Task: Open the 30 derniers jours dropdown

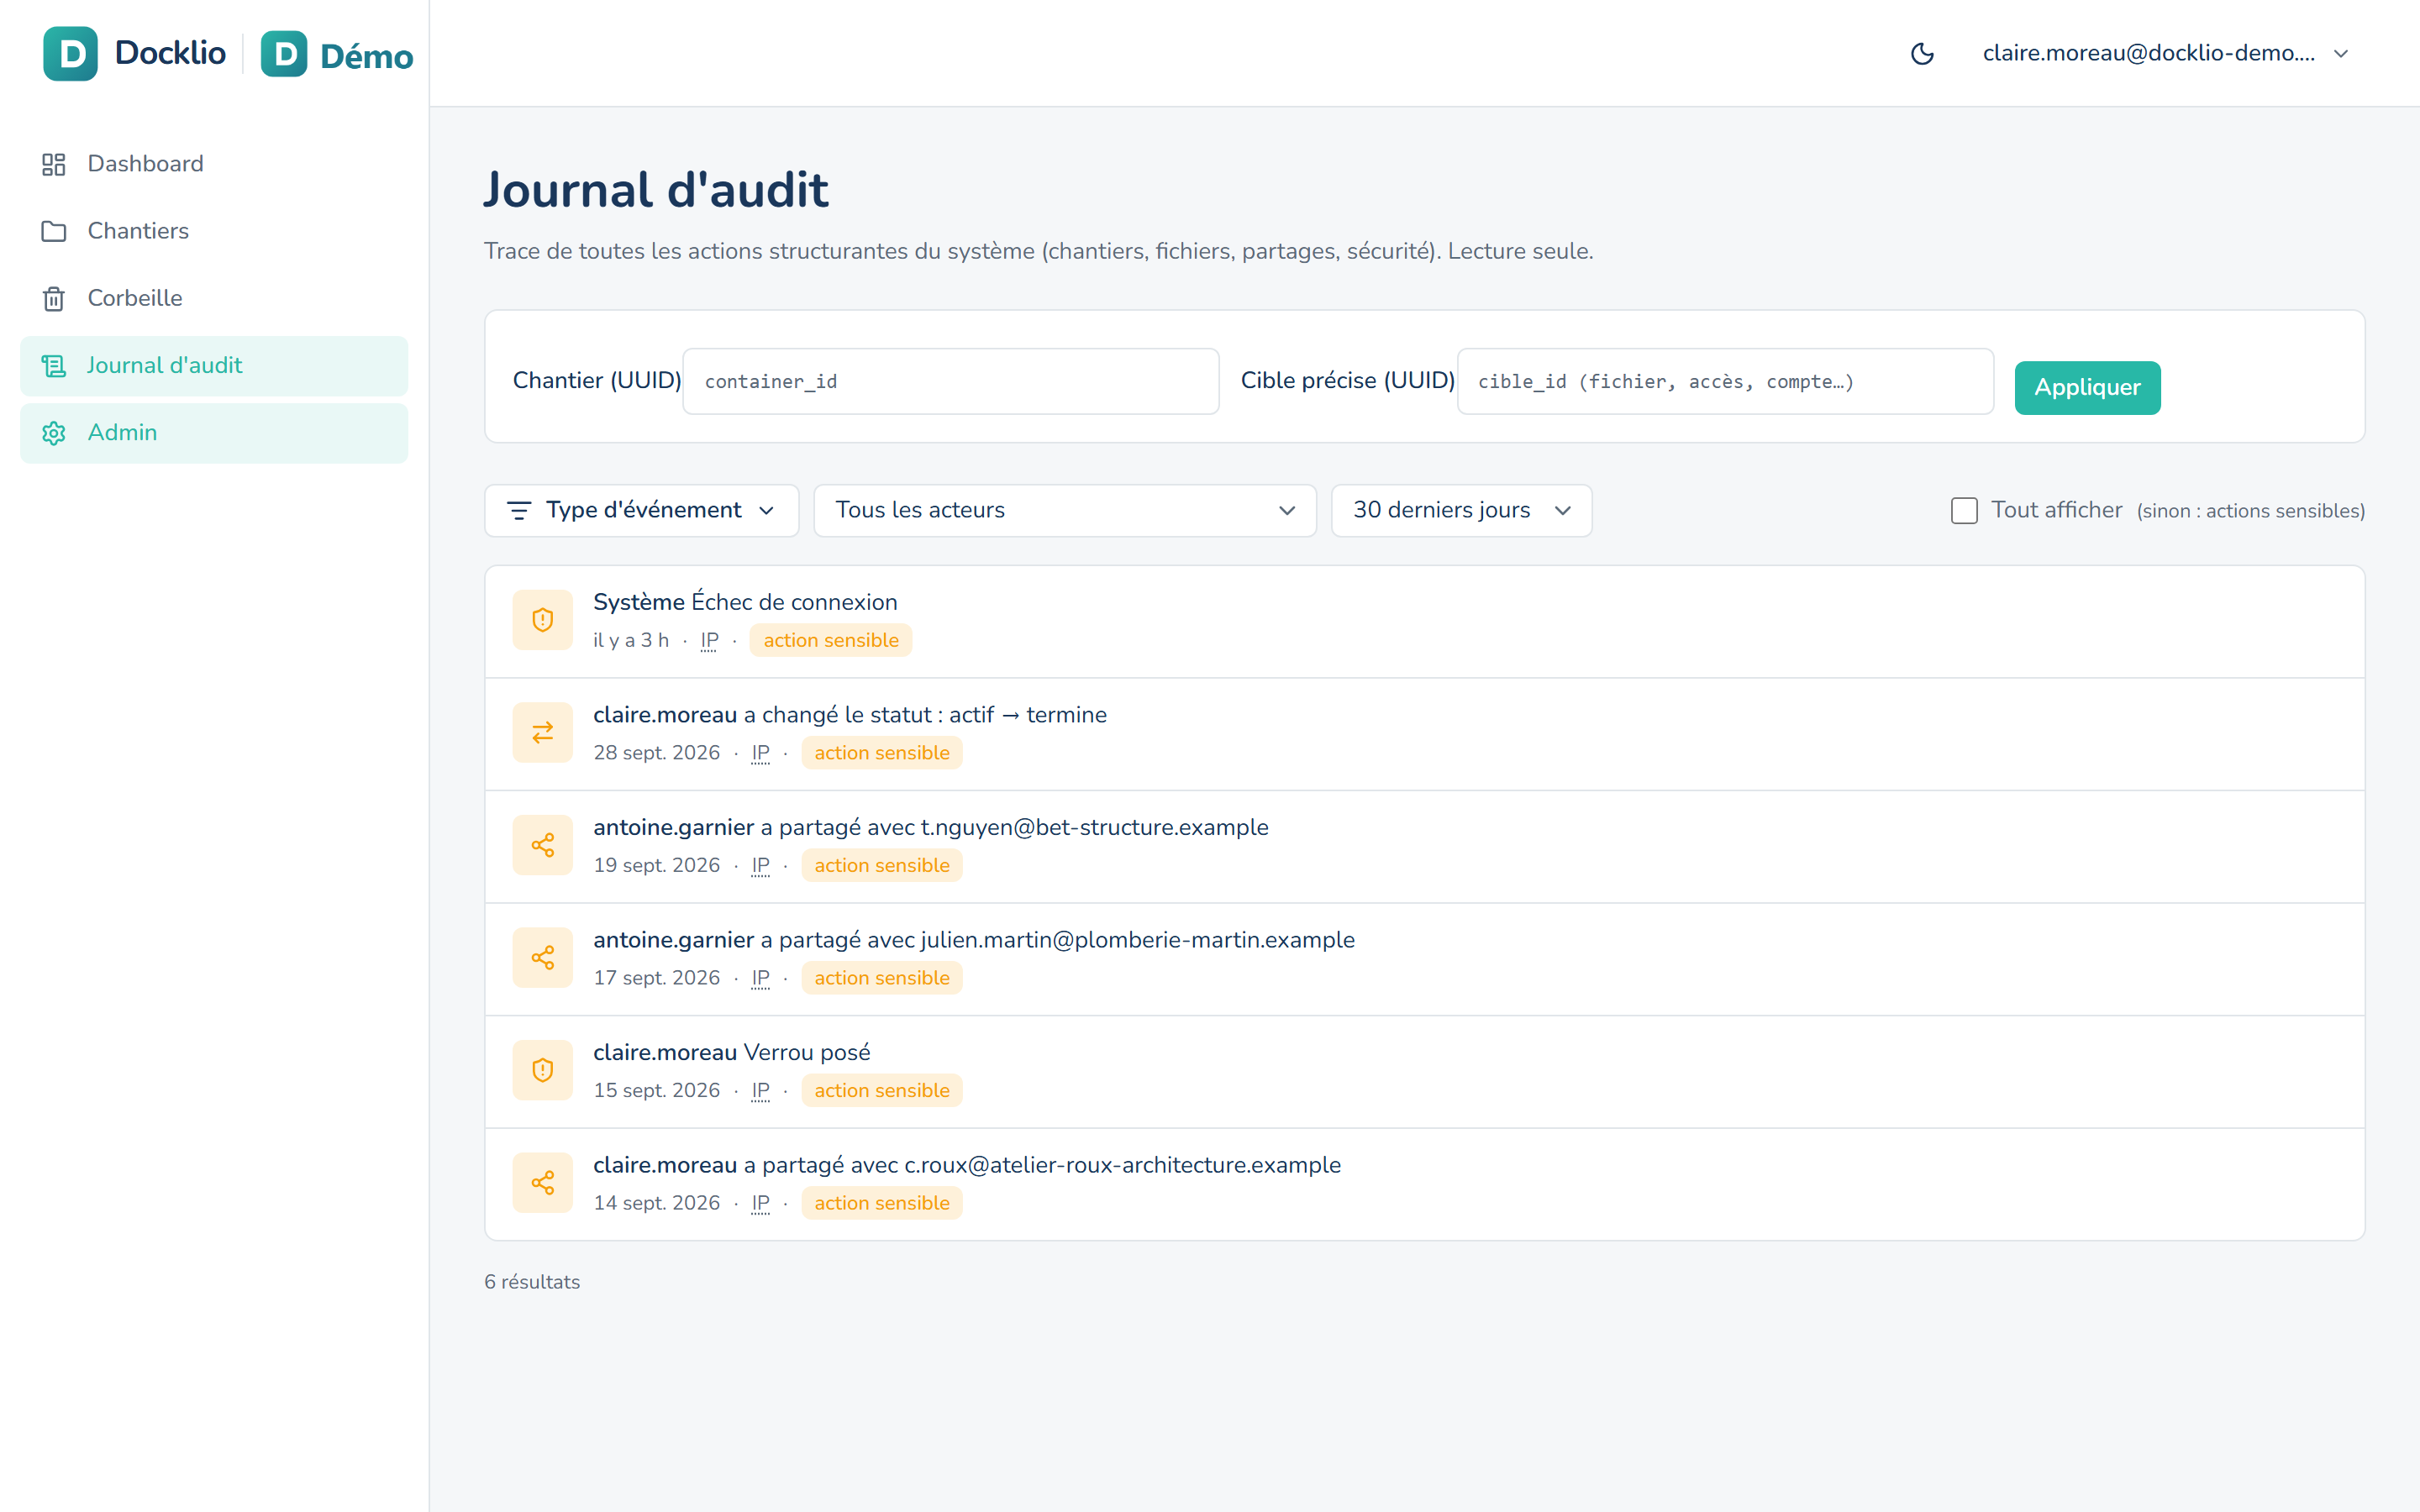Action: coord(1461,511)
